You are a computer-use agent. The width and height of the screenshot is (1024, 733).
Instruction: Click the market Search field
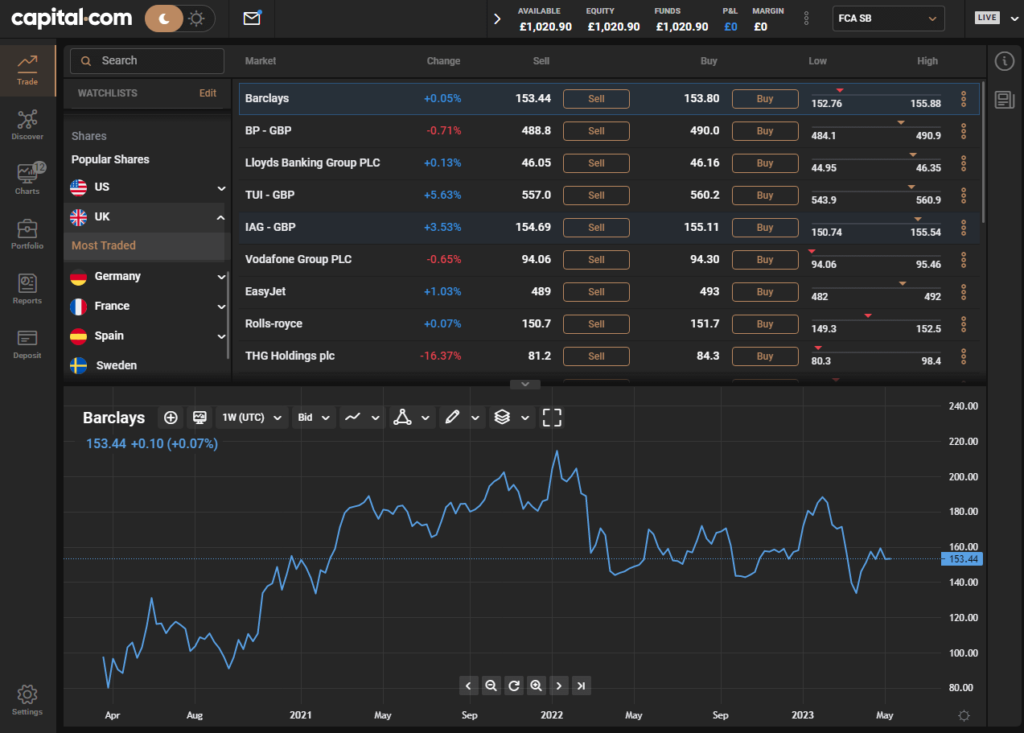(x=147, y=61)
